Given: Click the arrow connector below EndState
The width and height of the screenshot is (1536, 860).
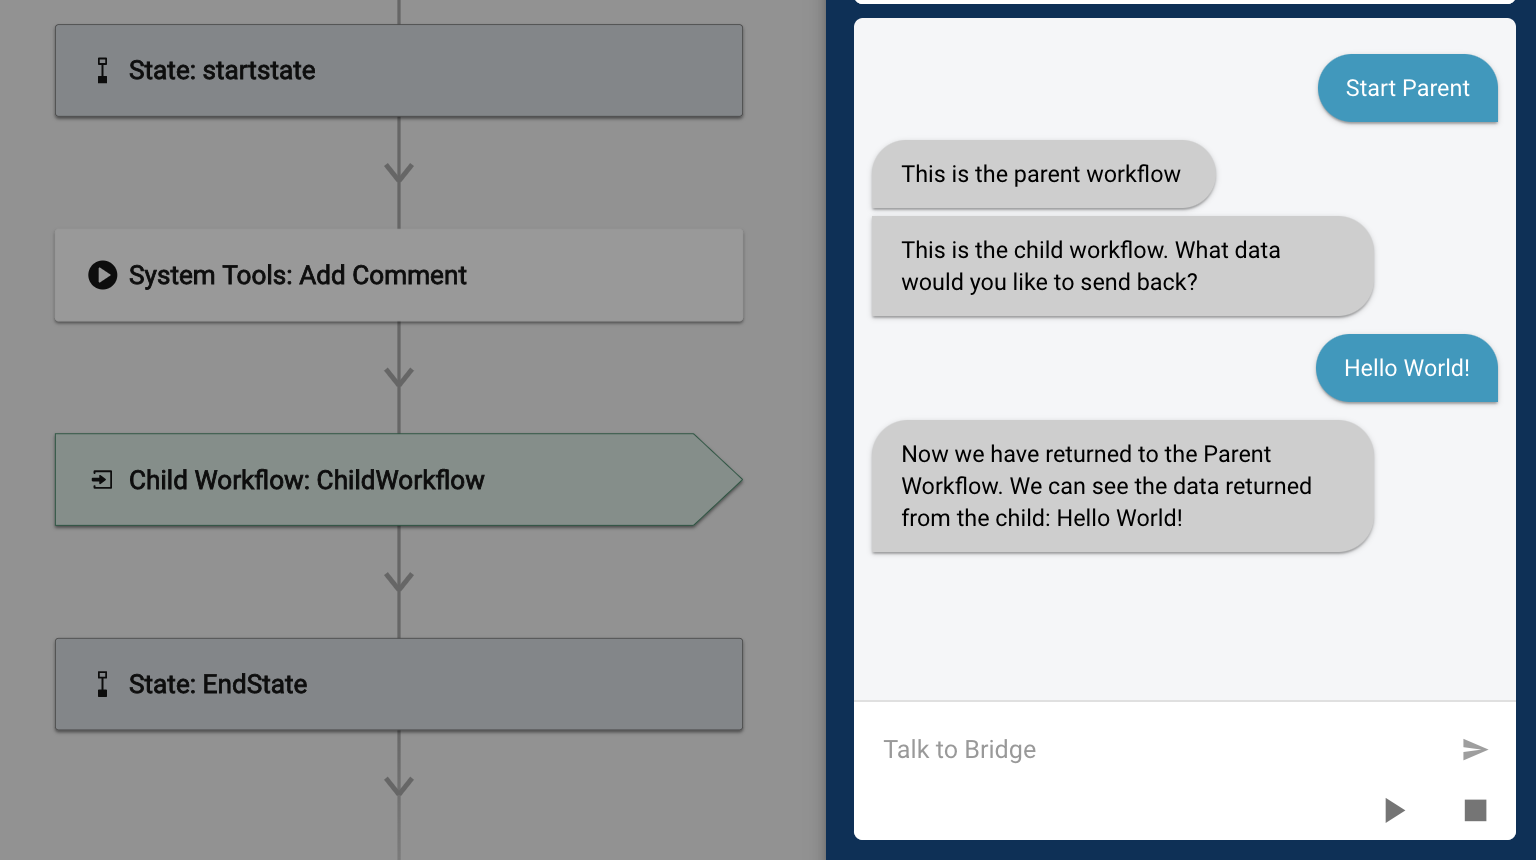Looking at the screenshot, I should tap(399, 787).
